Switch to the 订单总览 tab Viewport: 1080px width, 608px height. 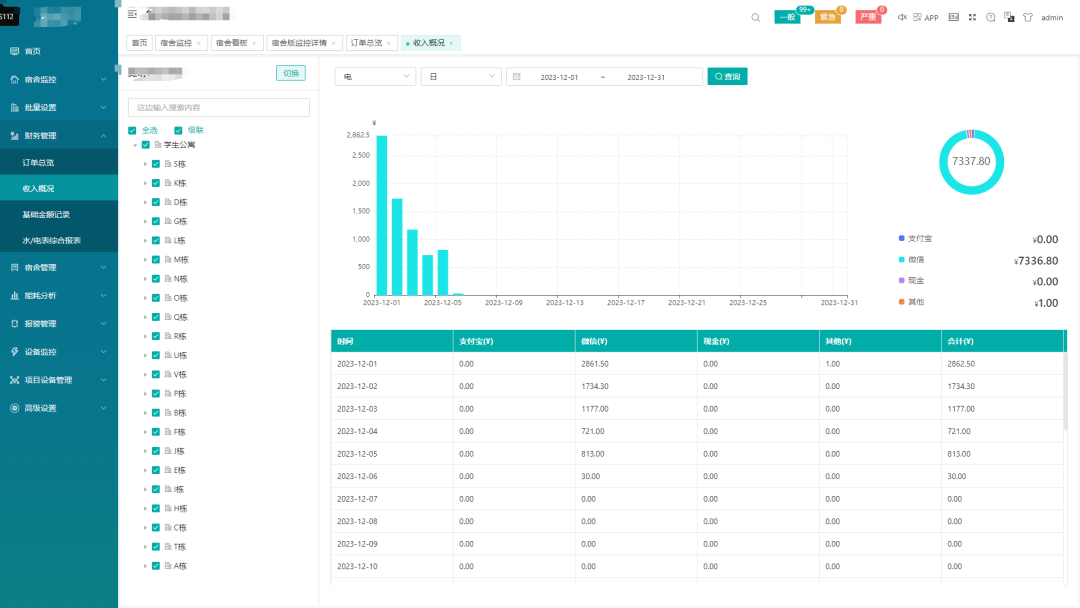pos(372,43)
